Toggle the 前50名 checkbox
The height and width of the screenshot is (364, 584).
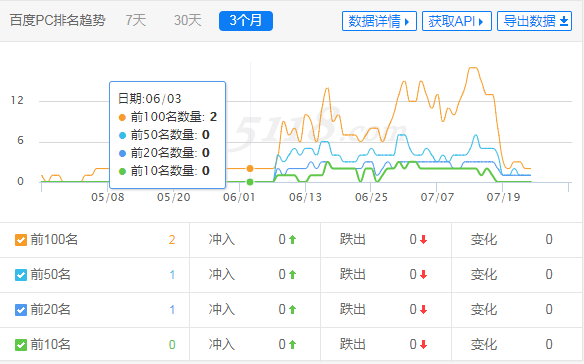(x=21, y=275)
